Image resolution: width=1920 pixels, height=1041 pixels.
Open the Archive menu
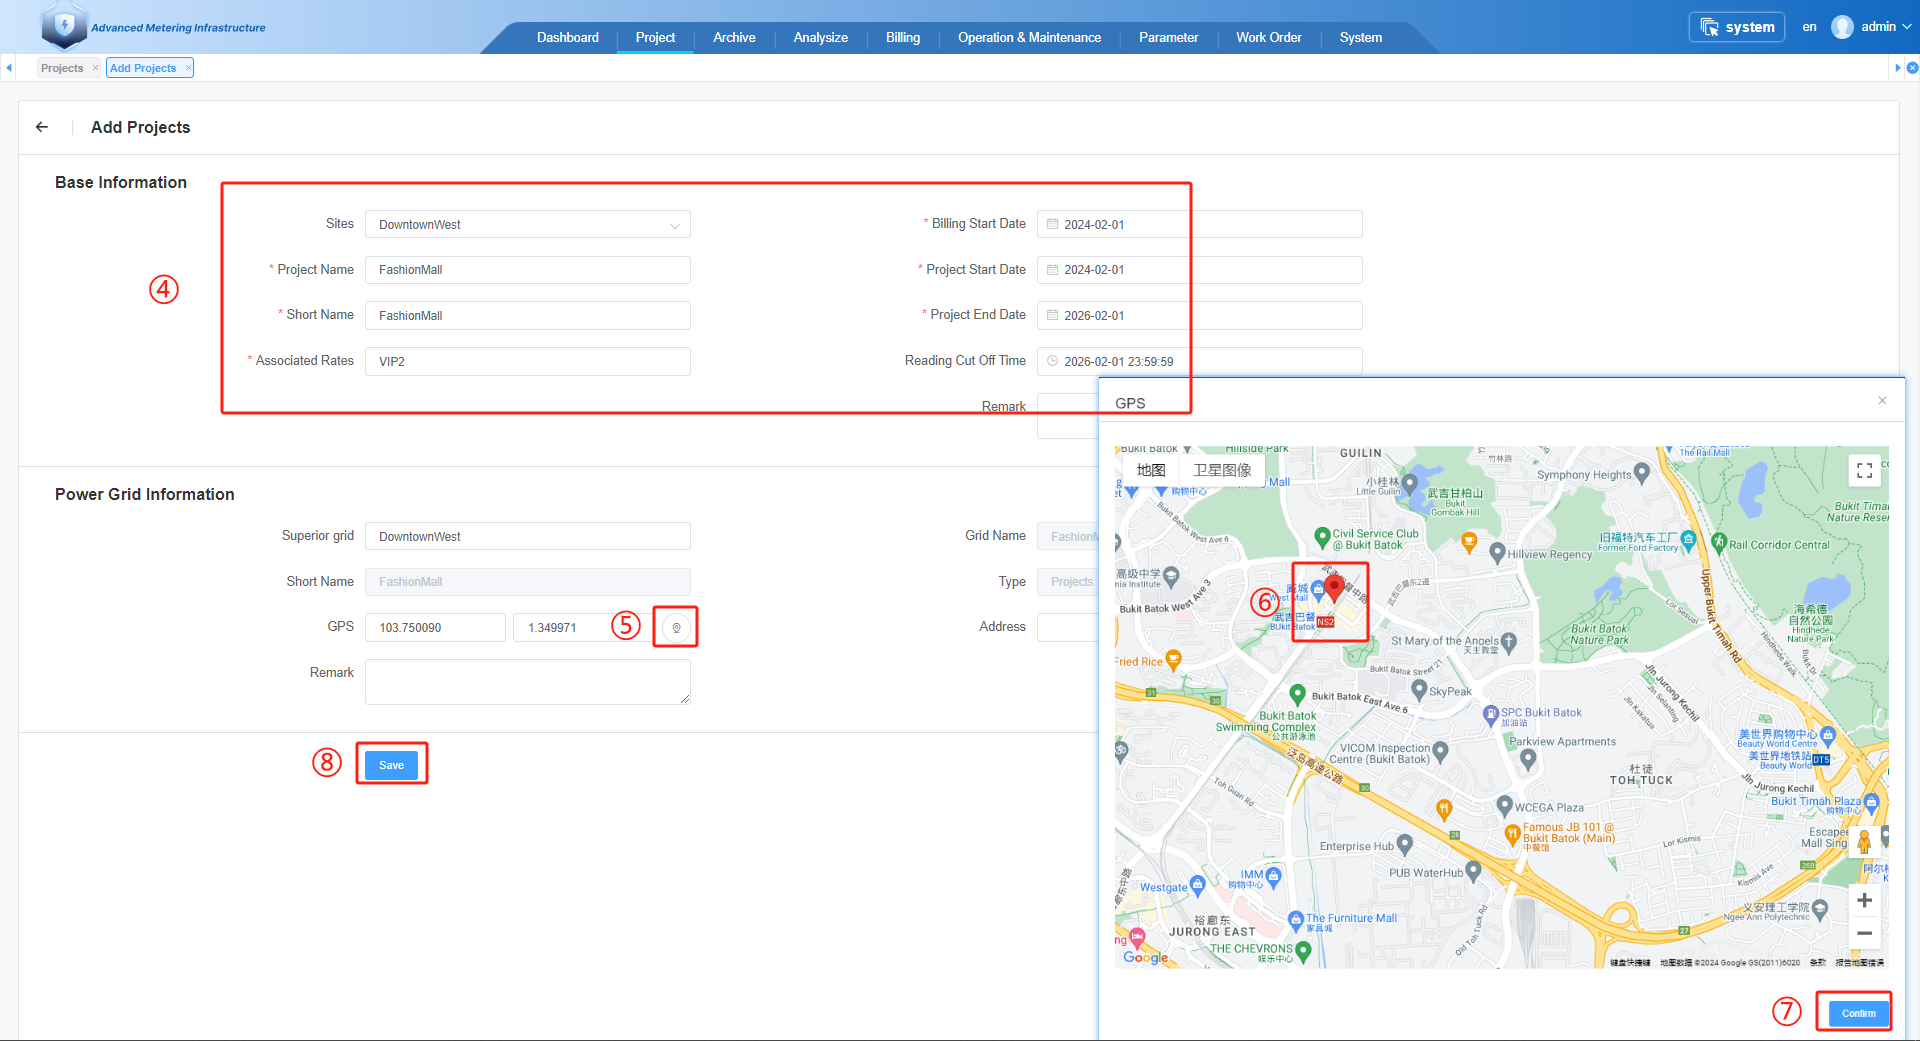pos(734,37)
